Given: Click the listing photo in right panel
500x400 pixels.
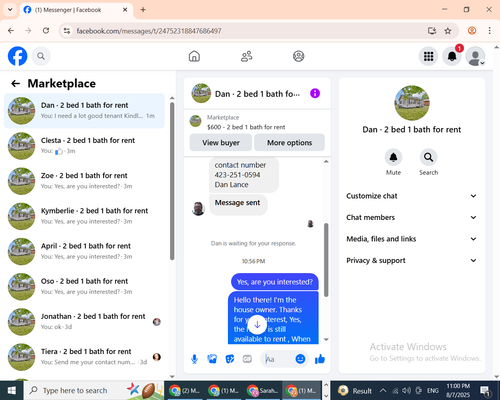Looking at the screenshot, I should pyautogui.click(x=412, y=103).
